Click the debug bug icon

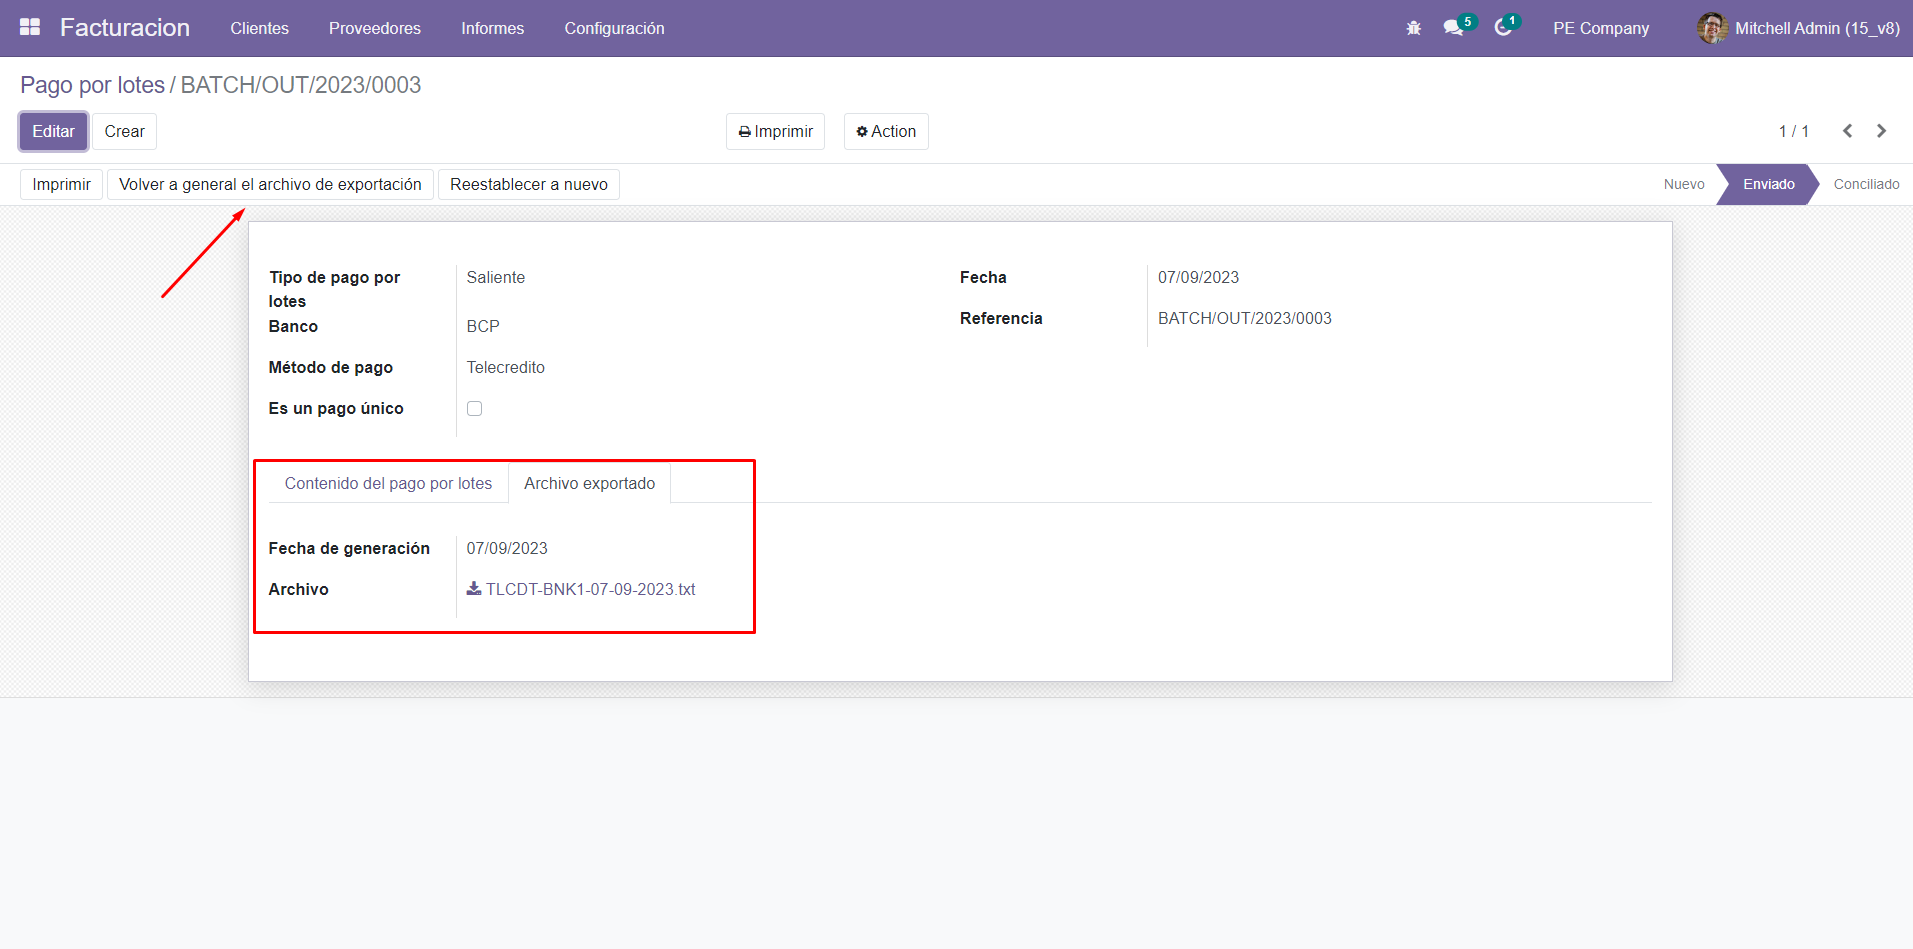(1413, 28)
